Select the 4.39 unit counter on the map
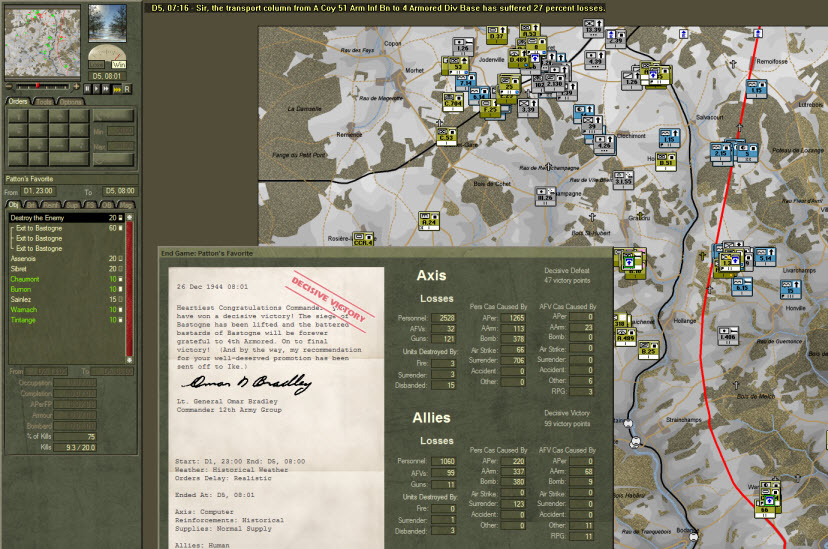 (x=595, y=60)
